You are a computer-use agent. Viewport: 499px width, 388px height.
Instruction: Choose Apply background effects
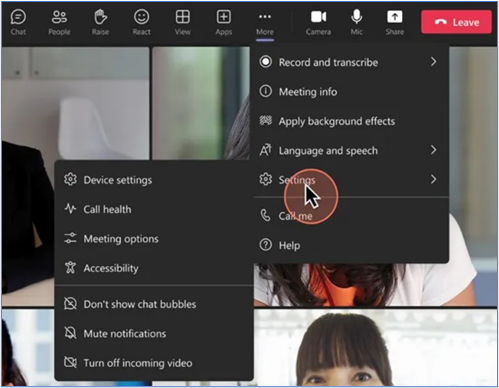[x=351, y=121]
